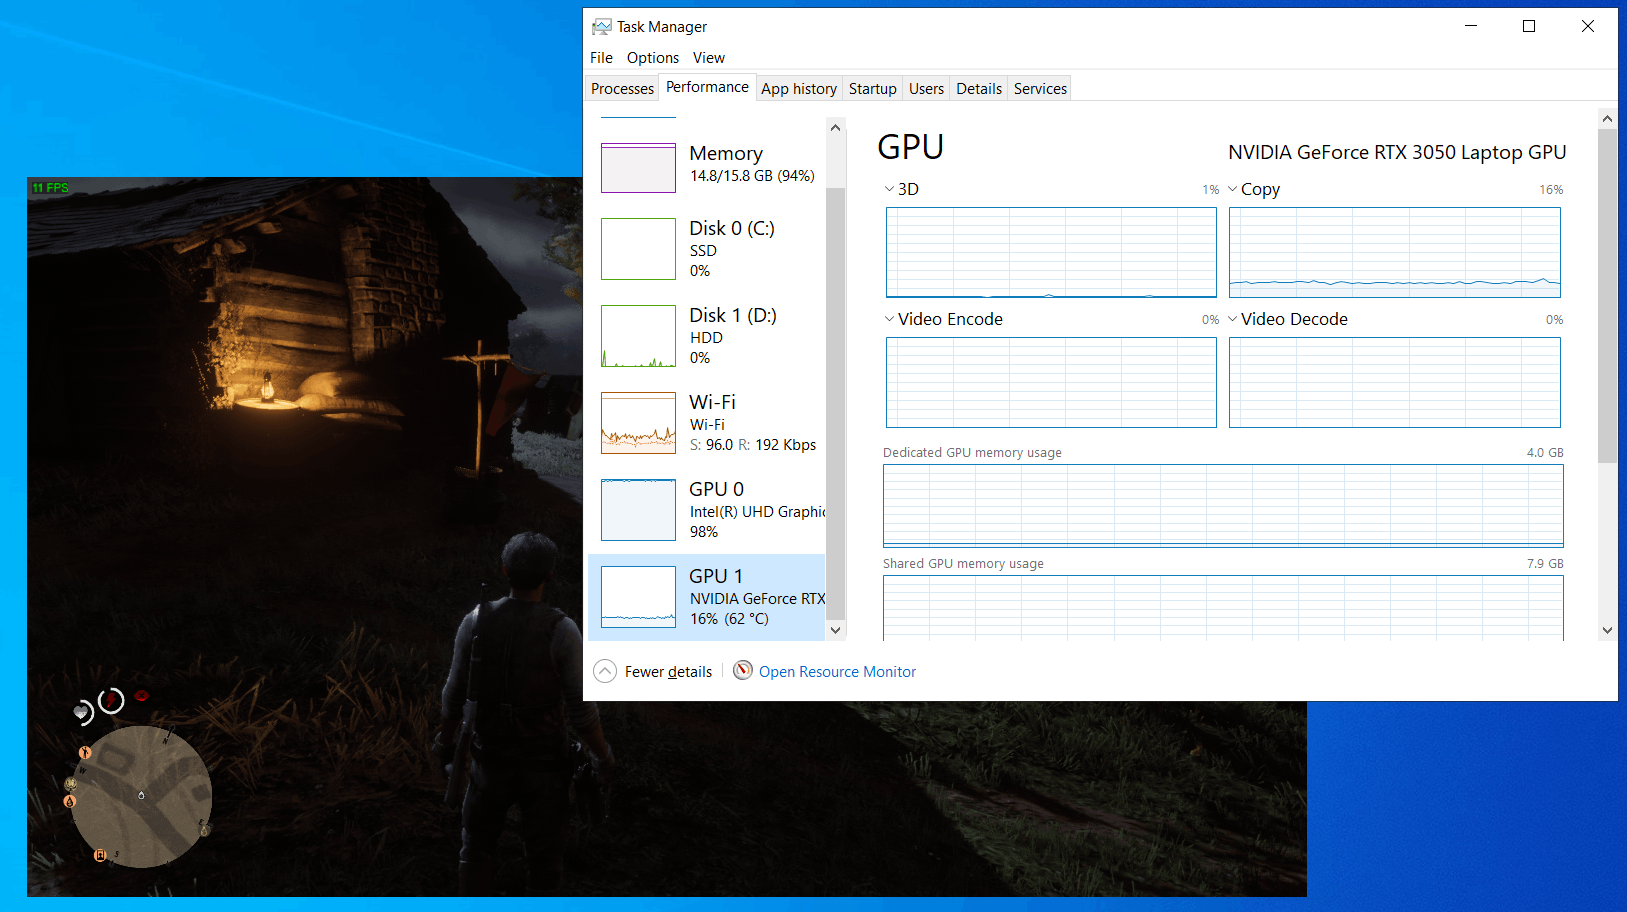The image size is (1627, 912).
Task: Select the Disk 1 (D:) mini graph
Action: click(638, 336)
